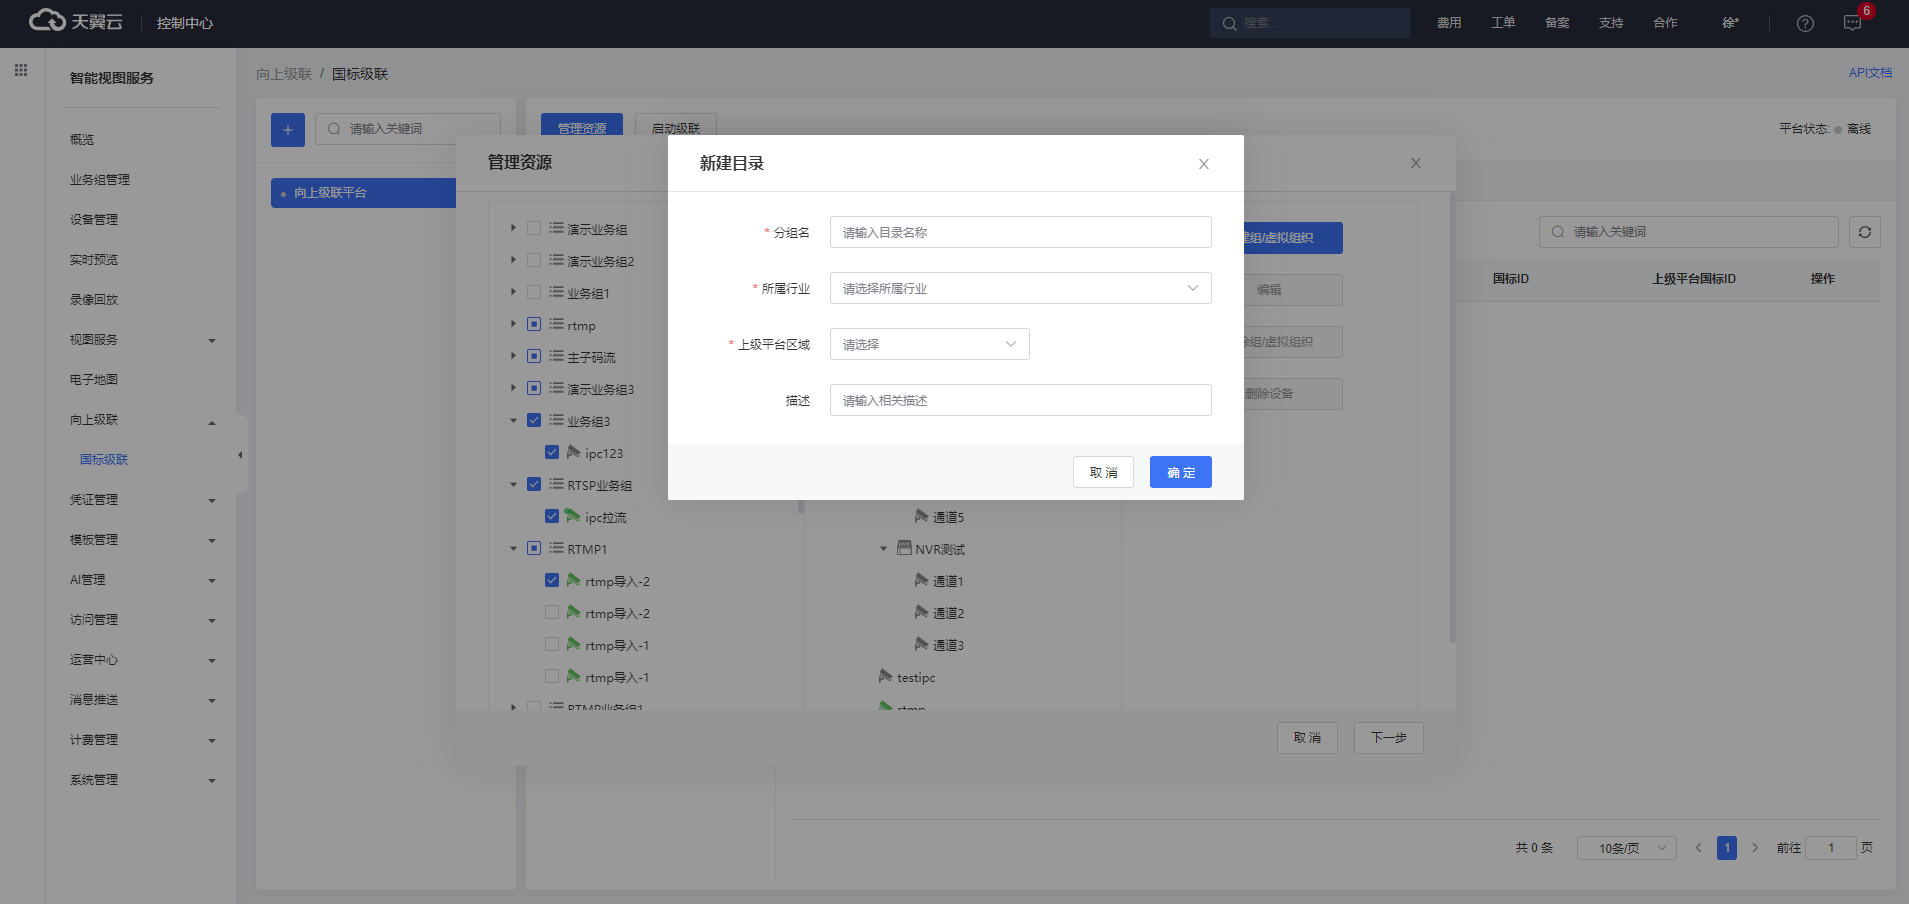1909x904 pixels.
Task: Click the refresh icon beside keyword search
Action: (x=1865, y=232)
